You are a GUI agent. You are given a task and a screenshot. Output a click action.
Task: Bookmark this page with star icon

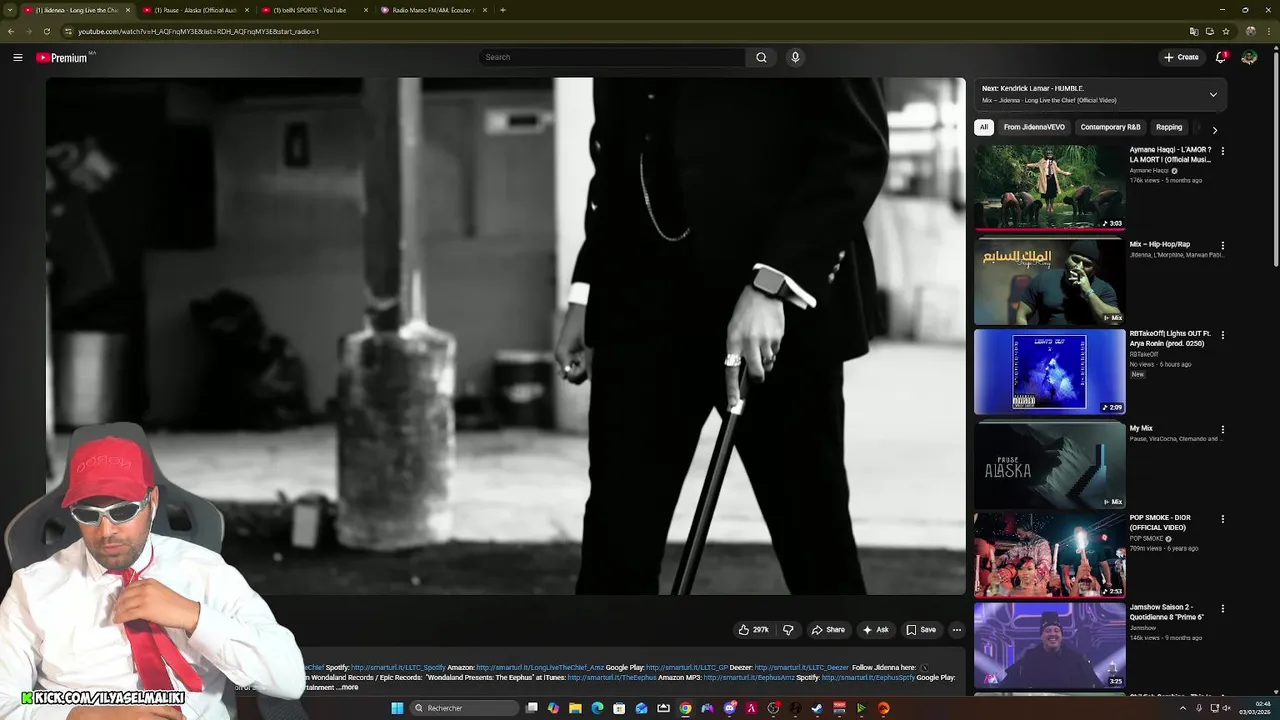click(x=1226, y=31)
